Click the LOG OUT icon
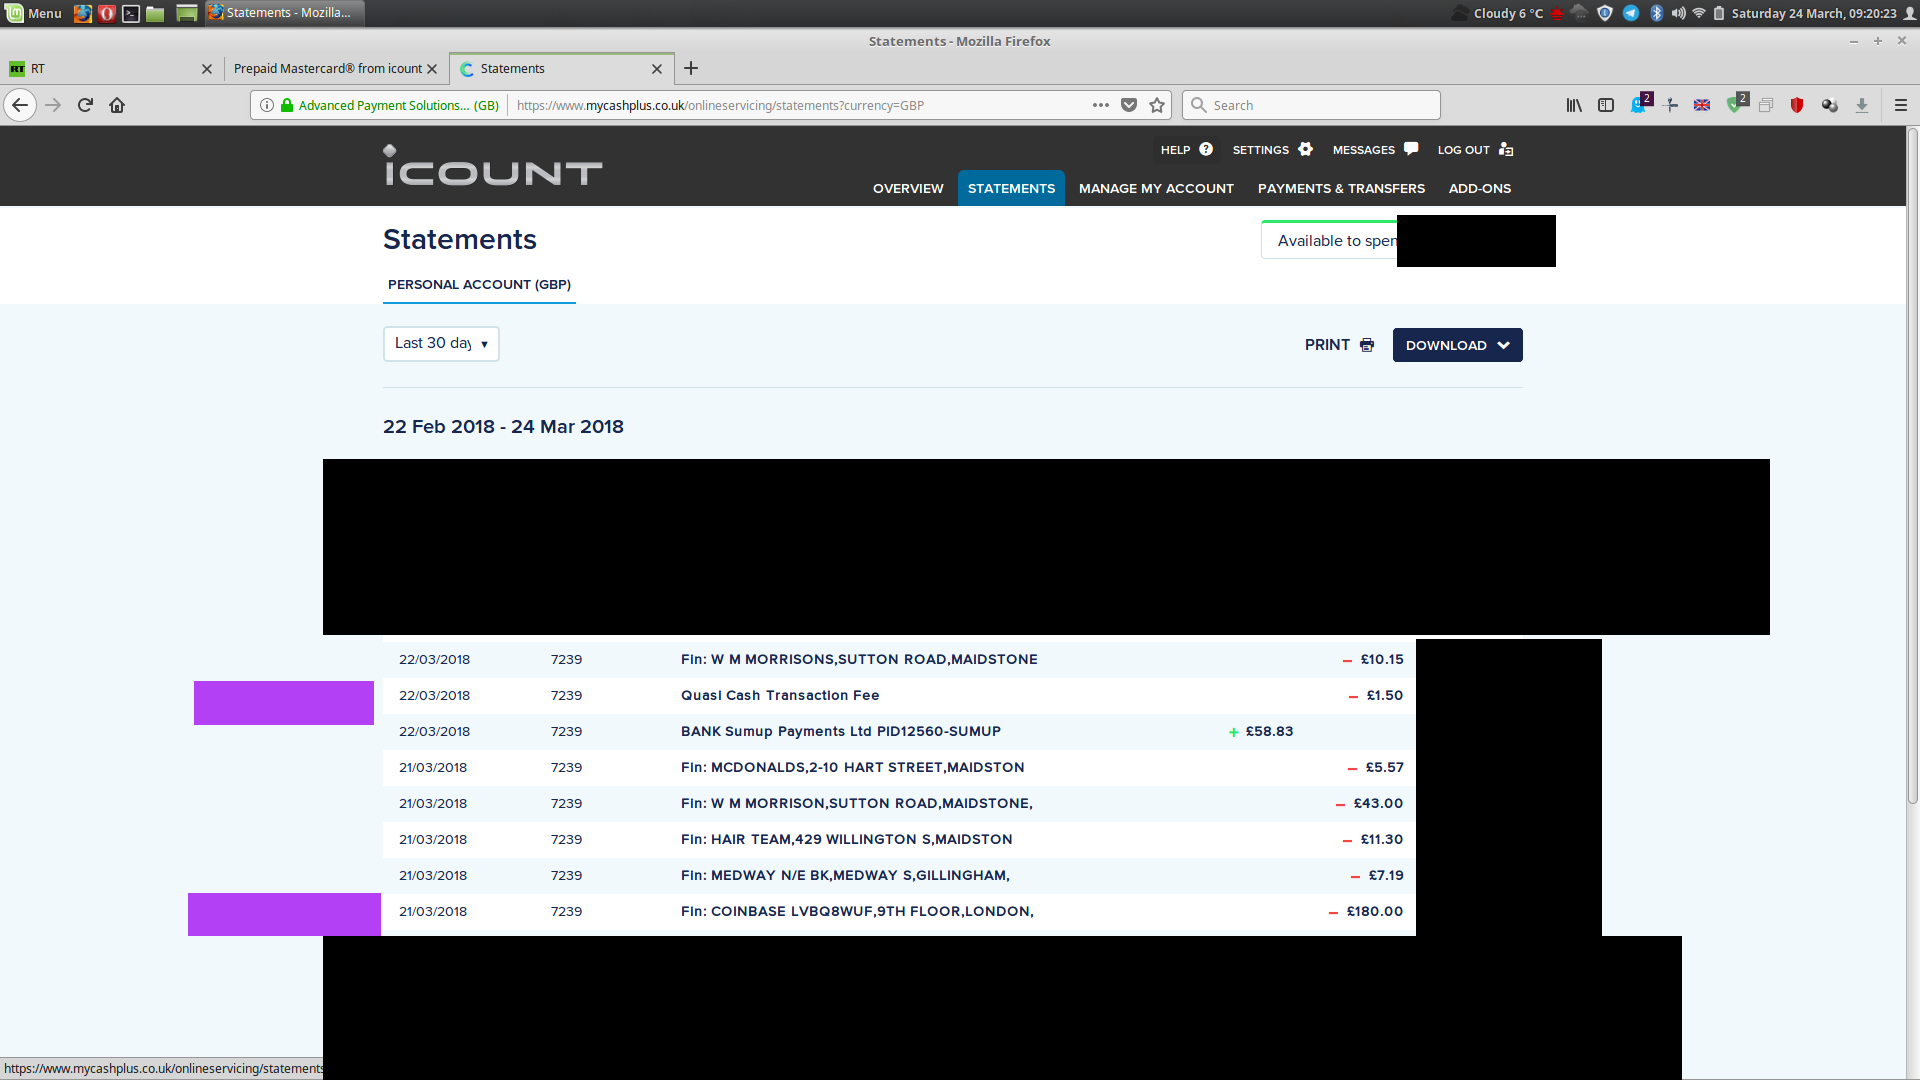The width and height of the screenshot is (1920, 1080). point(1505,149)
